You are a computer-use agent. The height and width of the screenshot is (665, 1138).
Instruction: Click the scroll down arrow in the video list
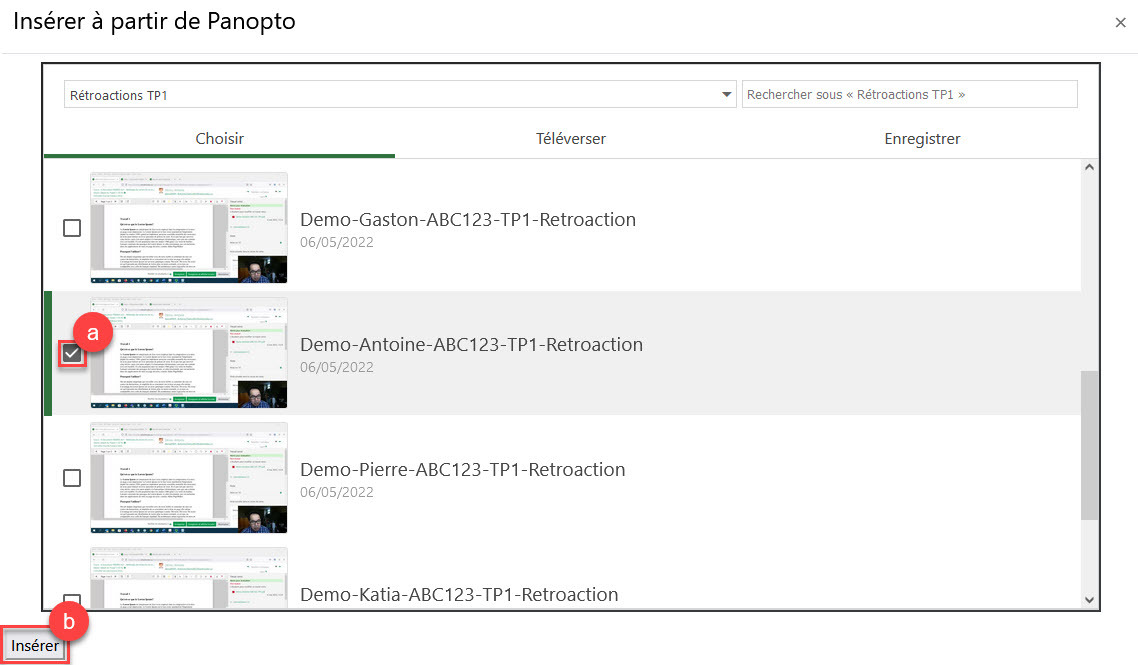(x=1090, y=599)
